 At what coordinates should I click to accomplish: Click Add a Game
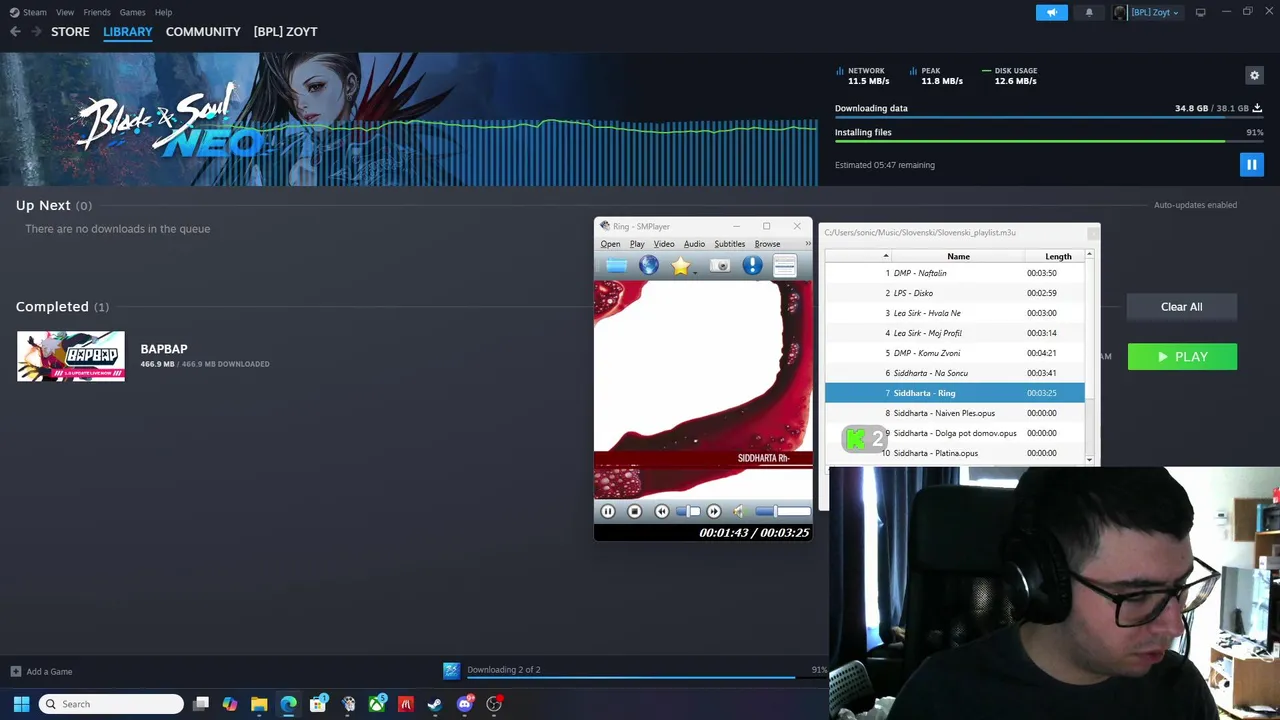point(41,672)
